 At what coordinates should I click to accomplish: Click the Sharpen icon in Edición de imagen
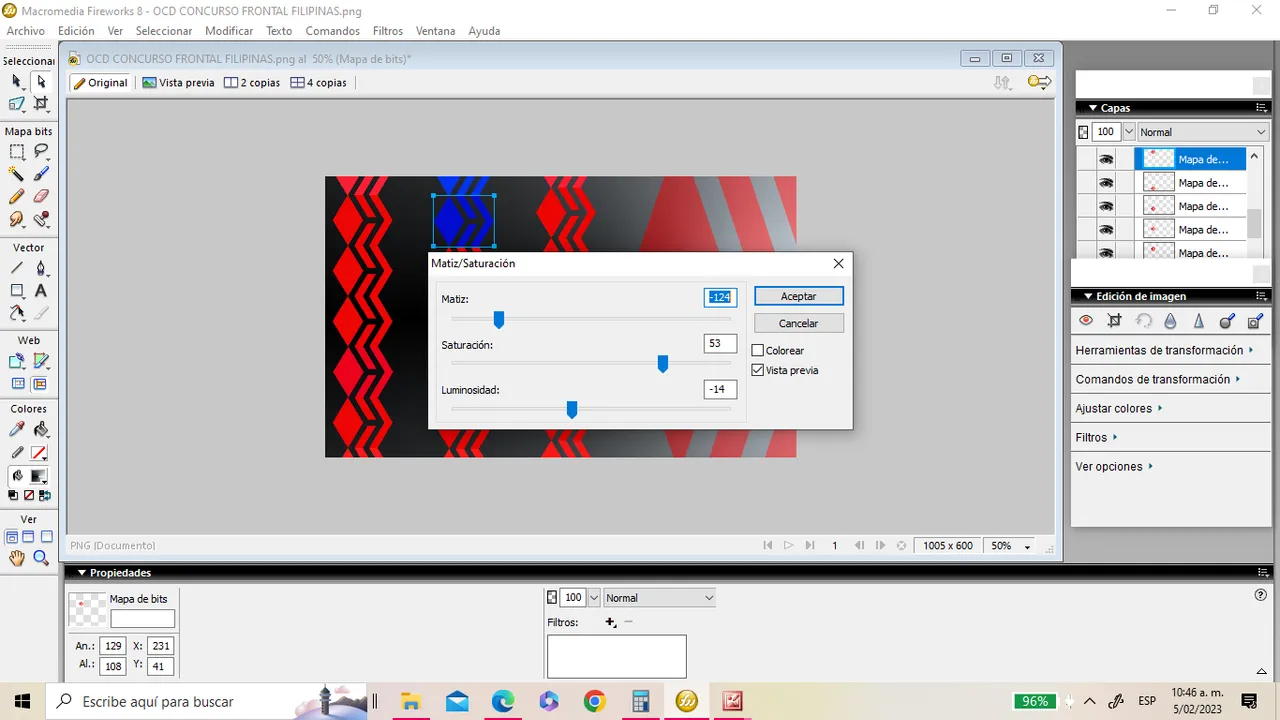(1198, 321)
